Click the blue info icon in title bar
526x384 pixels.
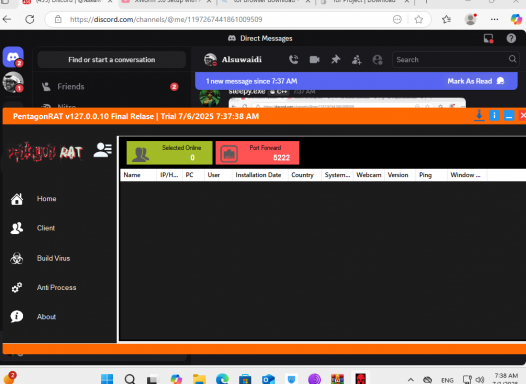point(494,116)
